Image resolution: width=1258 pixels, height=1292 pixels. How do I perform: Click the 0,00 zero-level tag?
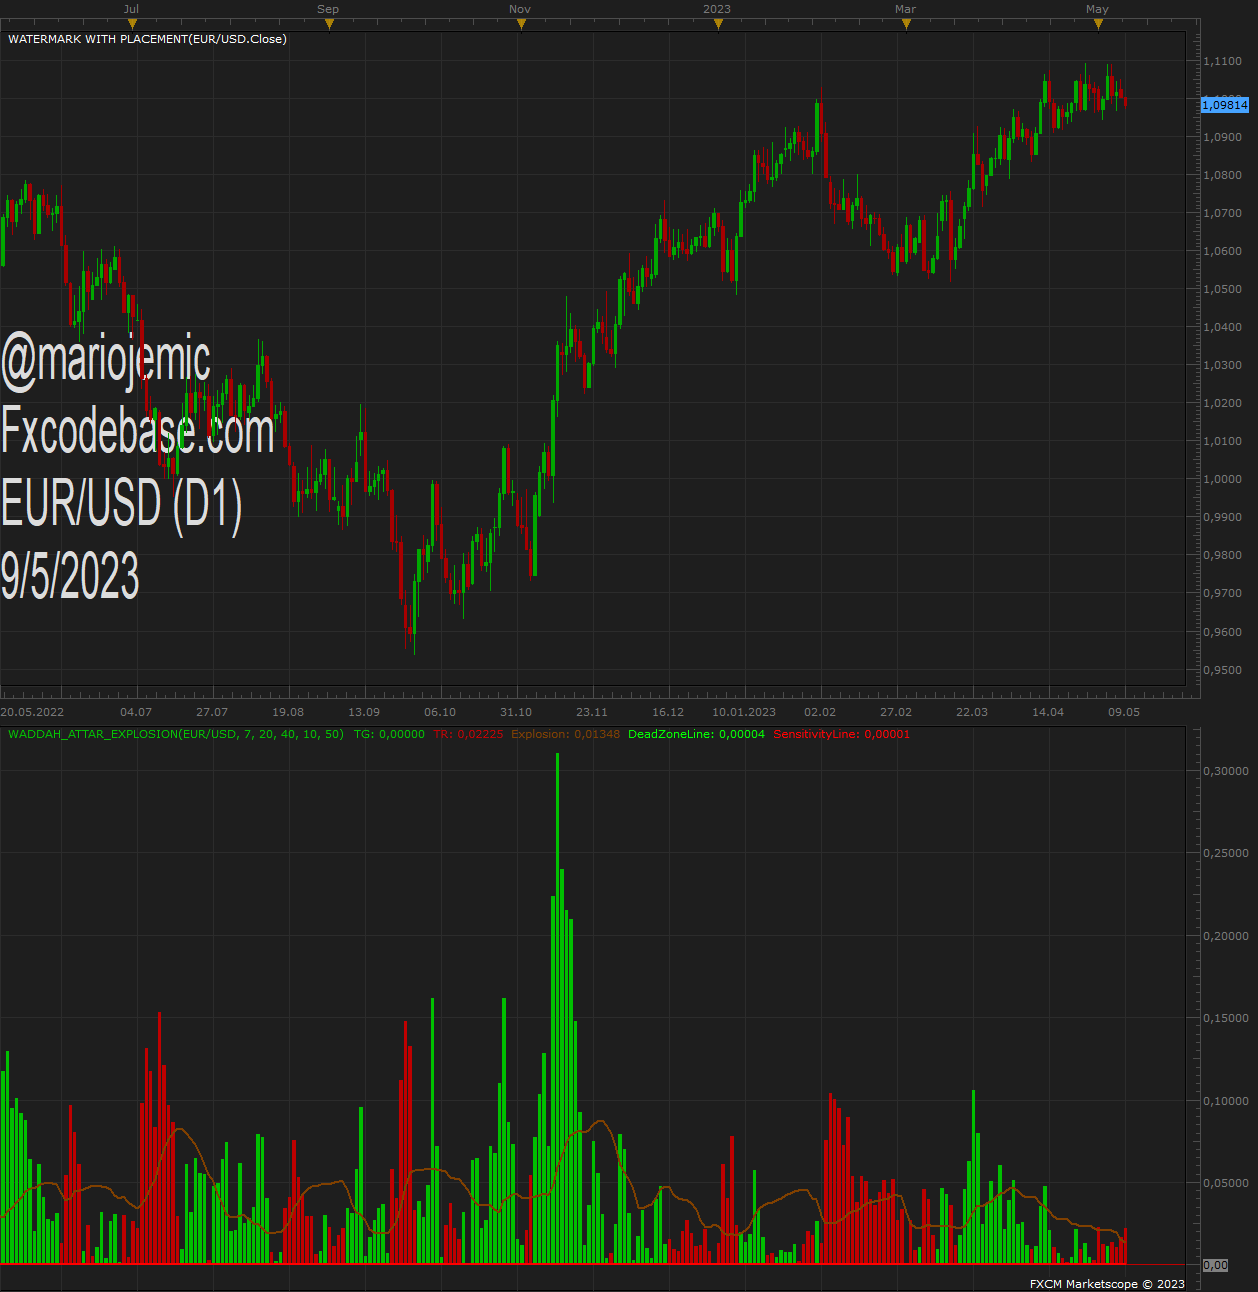[1215, 1265]
